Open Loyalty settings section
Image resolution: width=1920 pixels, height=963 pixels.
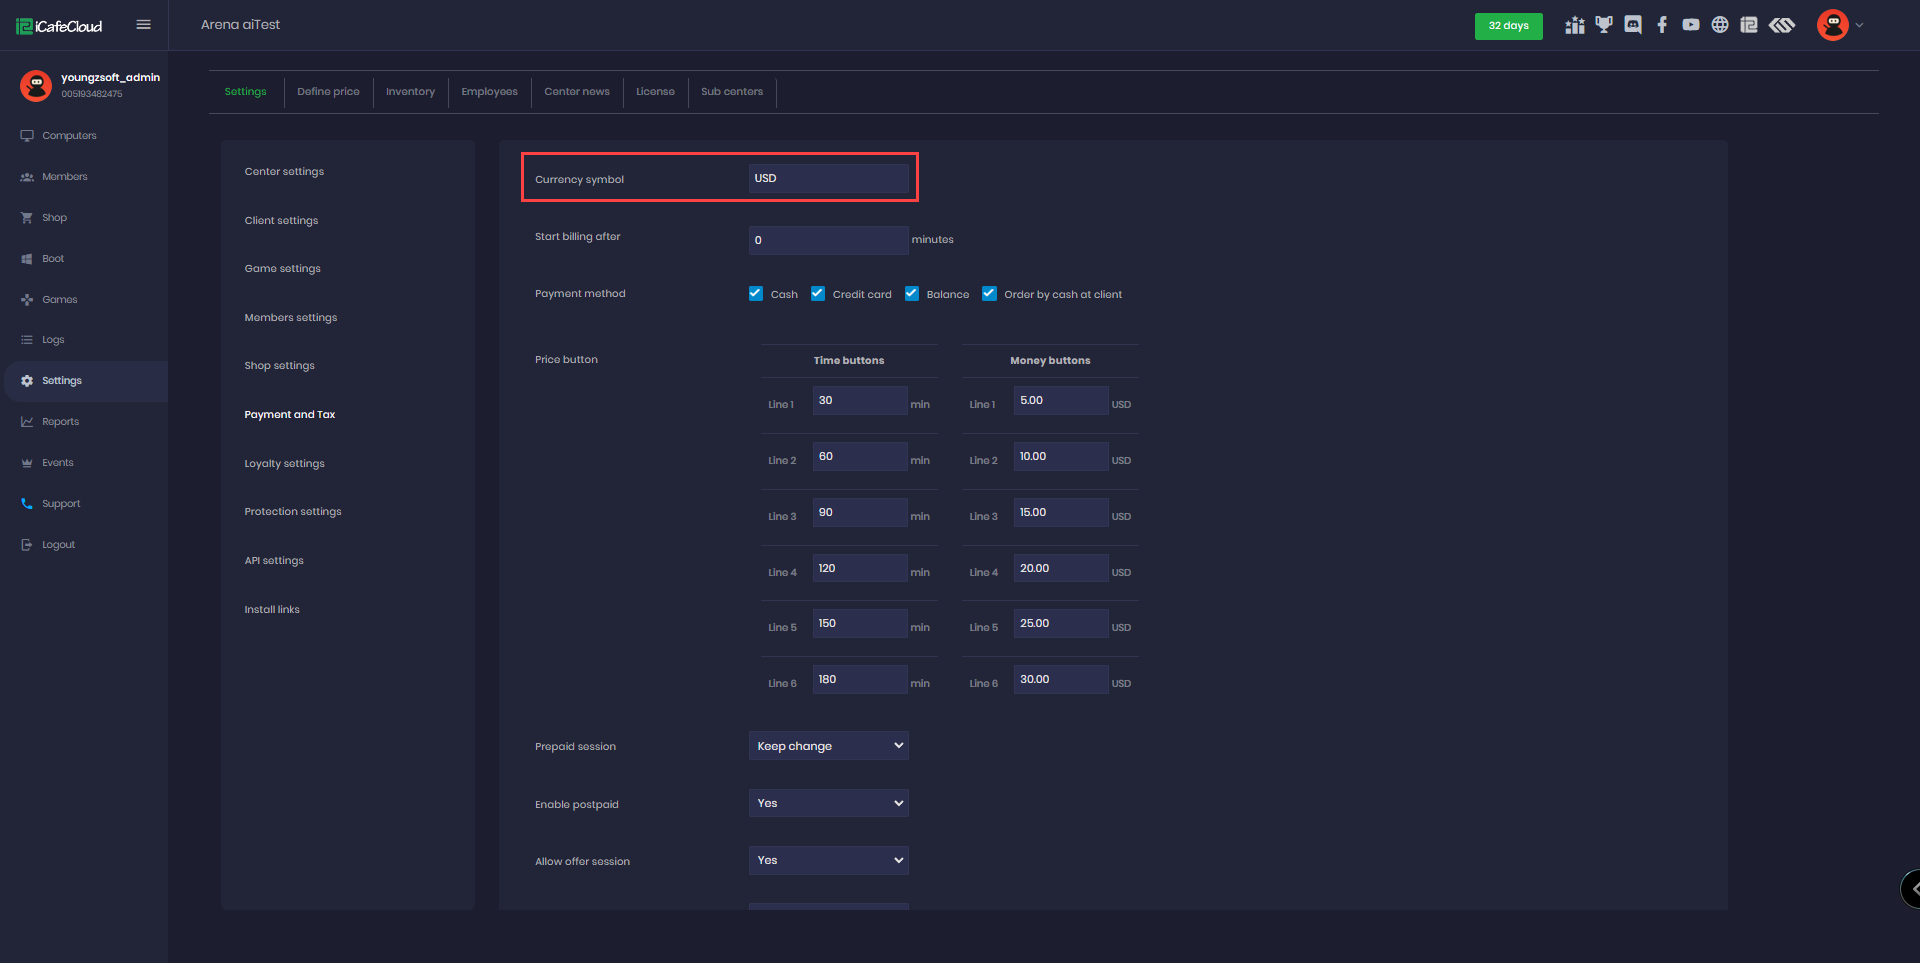pyautogui.click(x=284, y=464)
